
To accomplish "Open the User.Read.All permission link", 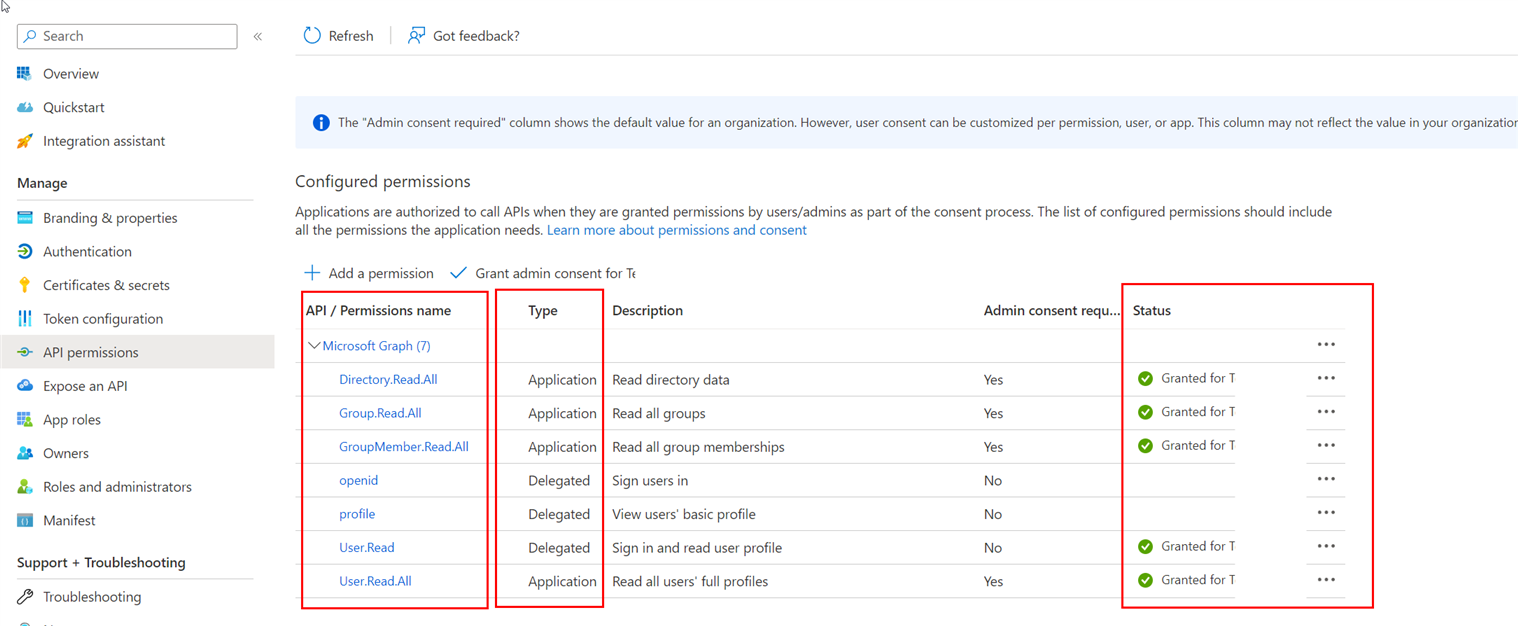I will pyautogui.click(x=375, y=581).
